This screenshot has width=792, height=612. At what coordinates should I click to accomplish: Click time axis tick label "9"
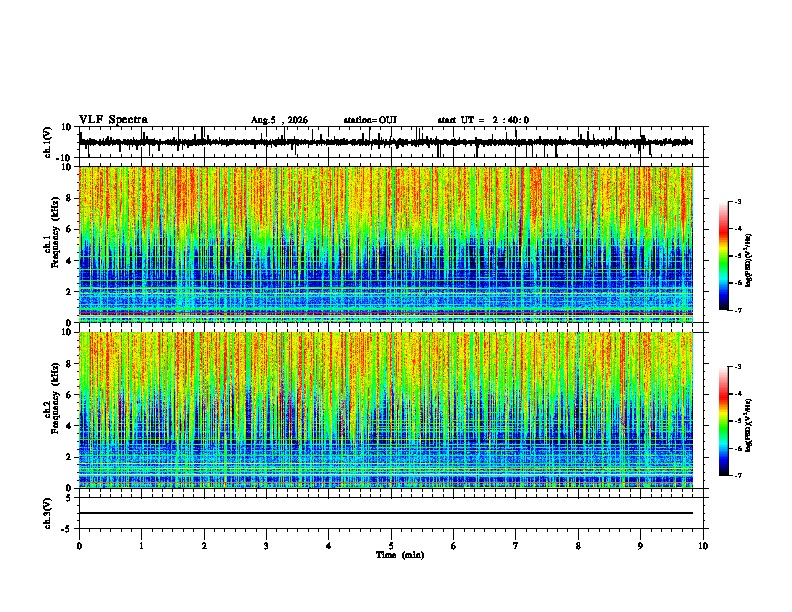point(640,546)
